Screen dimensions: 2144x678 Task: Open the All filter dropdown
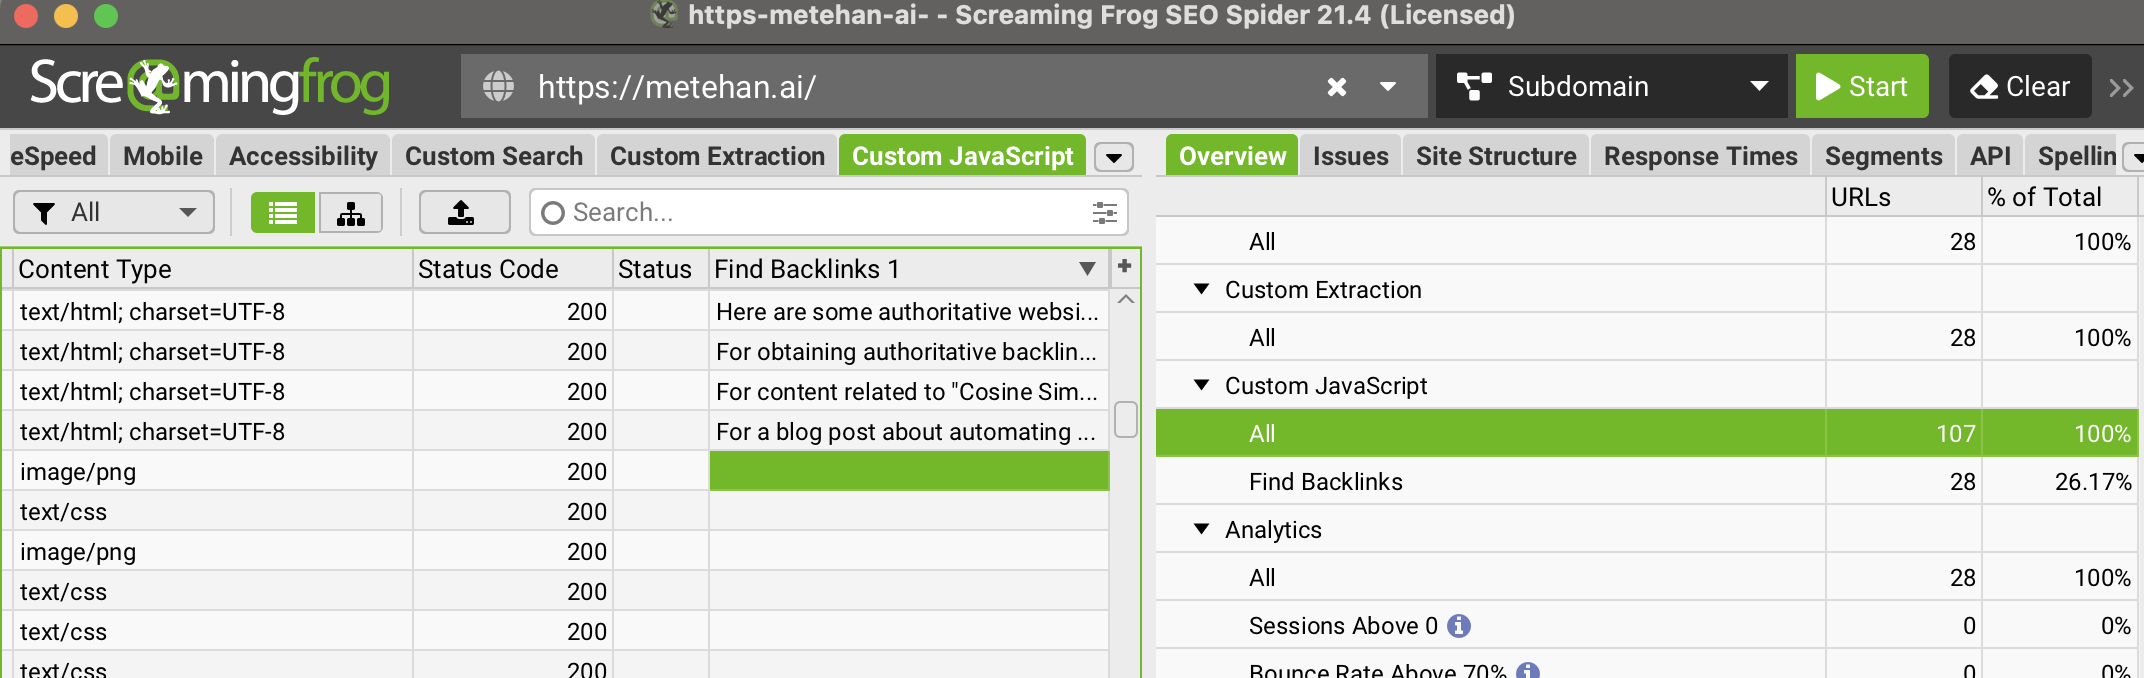coord(114,212)
